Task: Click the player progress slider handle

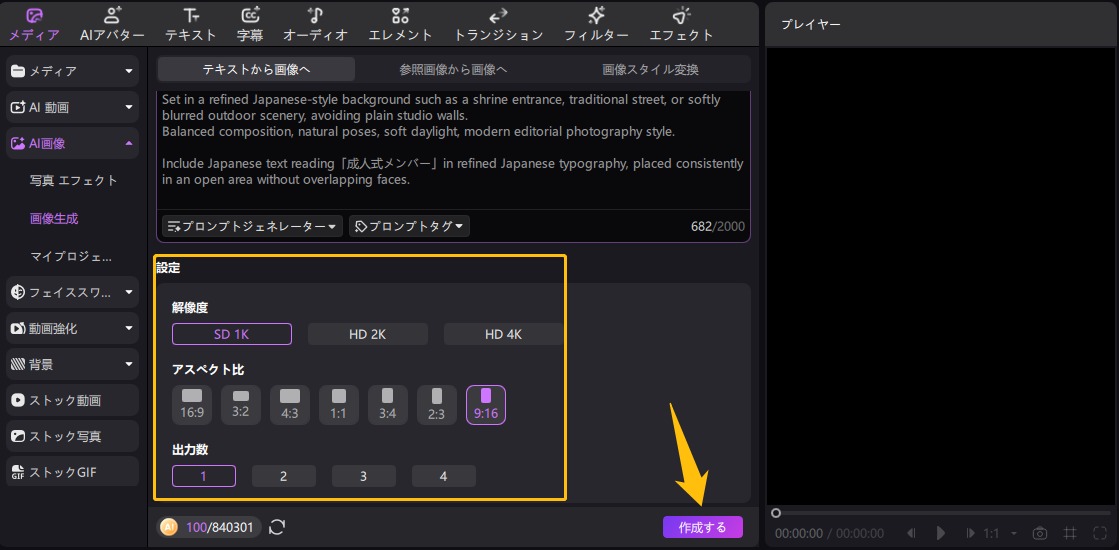Action: [776, 513]
